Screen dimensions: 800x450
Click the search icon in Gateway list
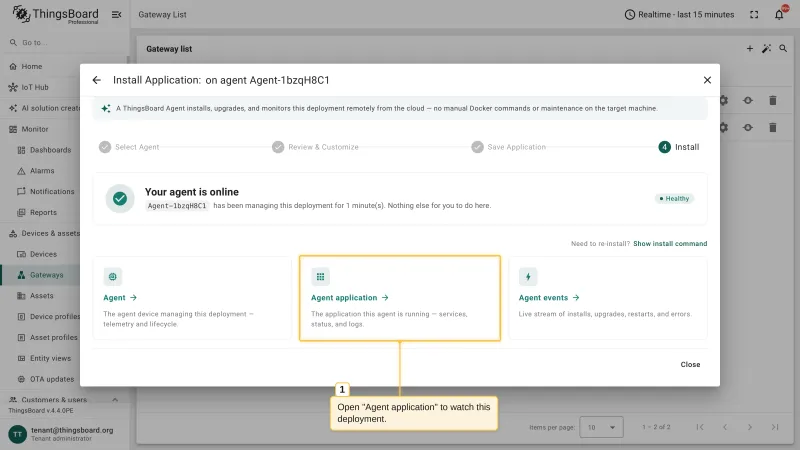(x=783, y=48)
